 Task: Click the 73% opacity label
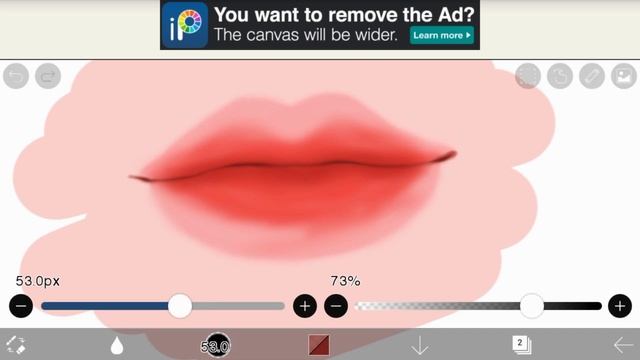[x=345, y=281]
